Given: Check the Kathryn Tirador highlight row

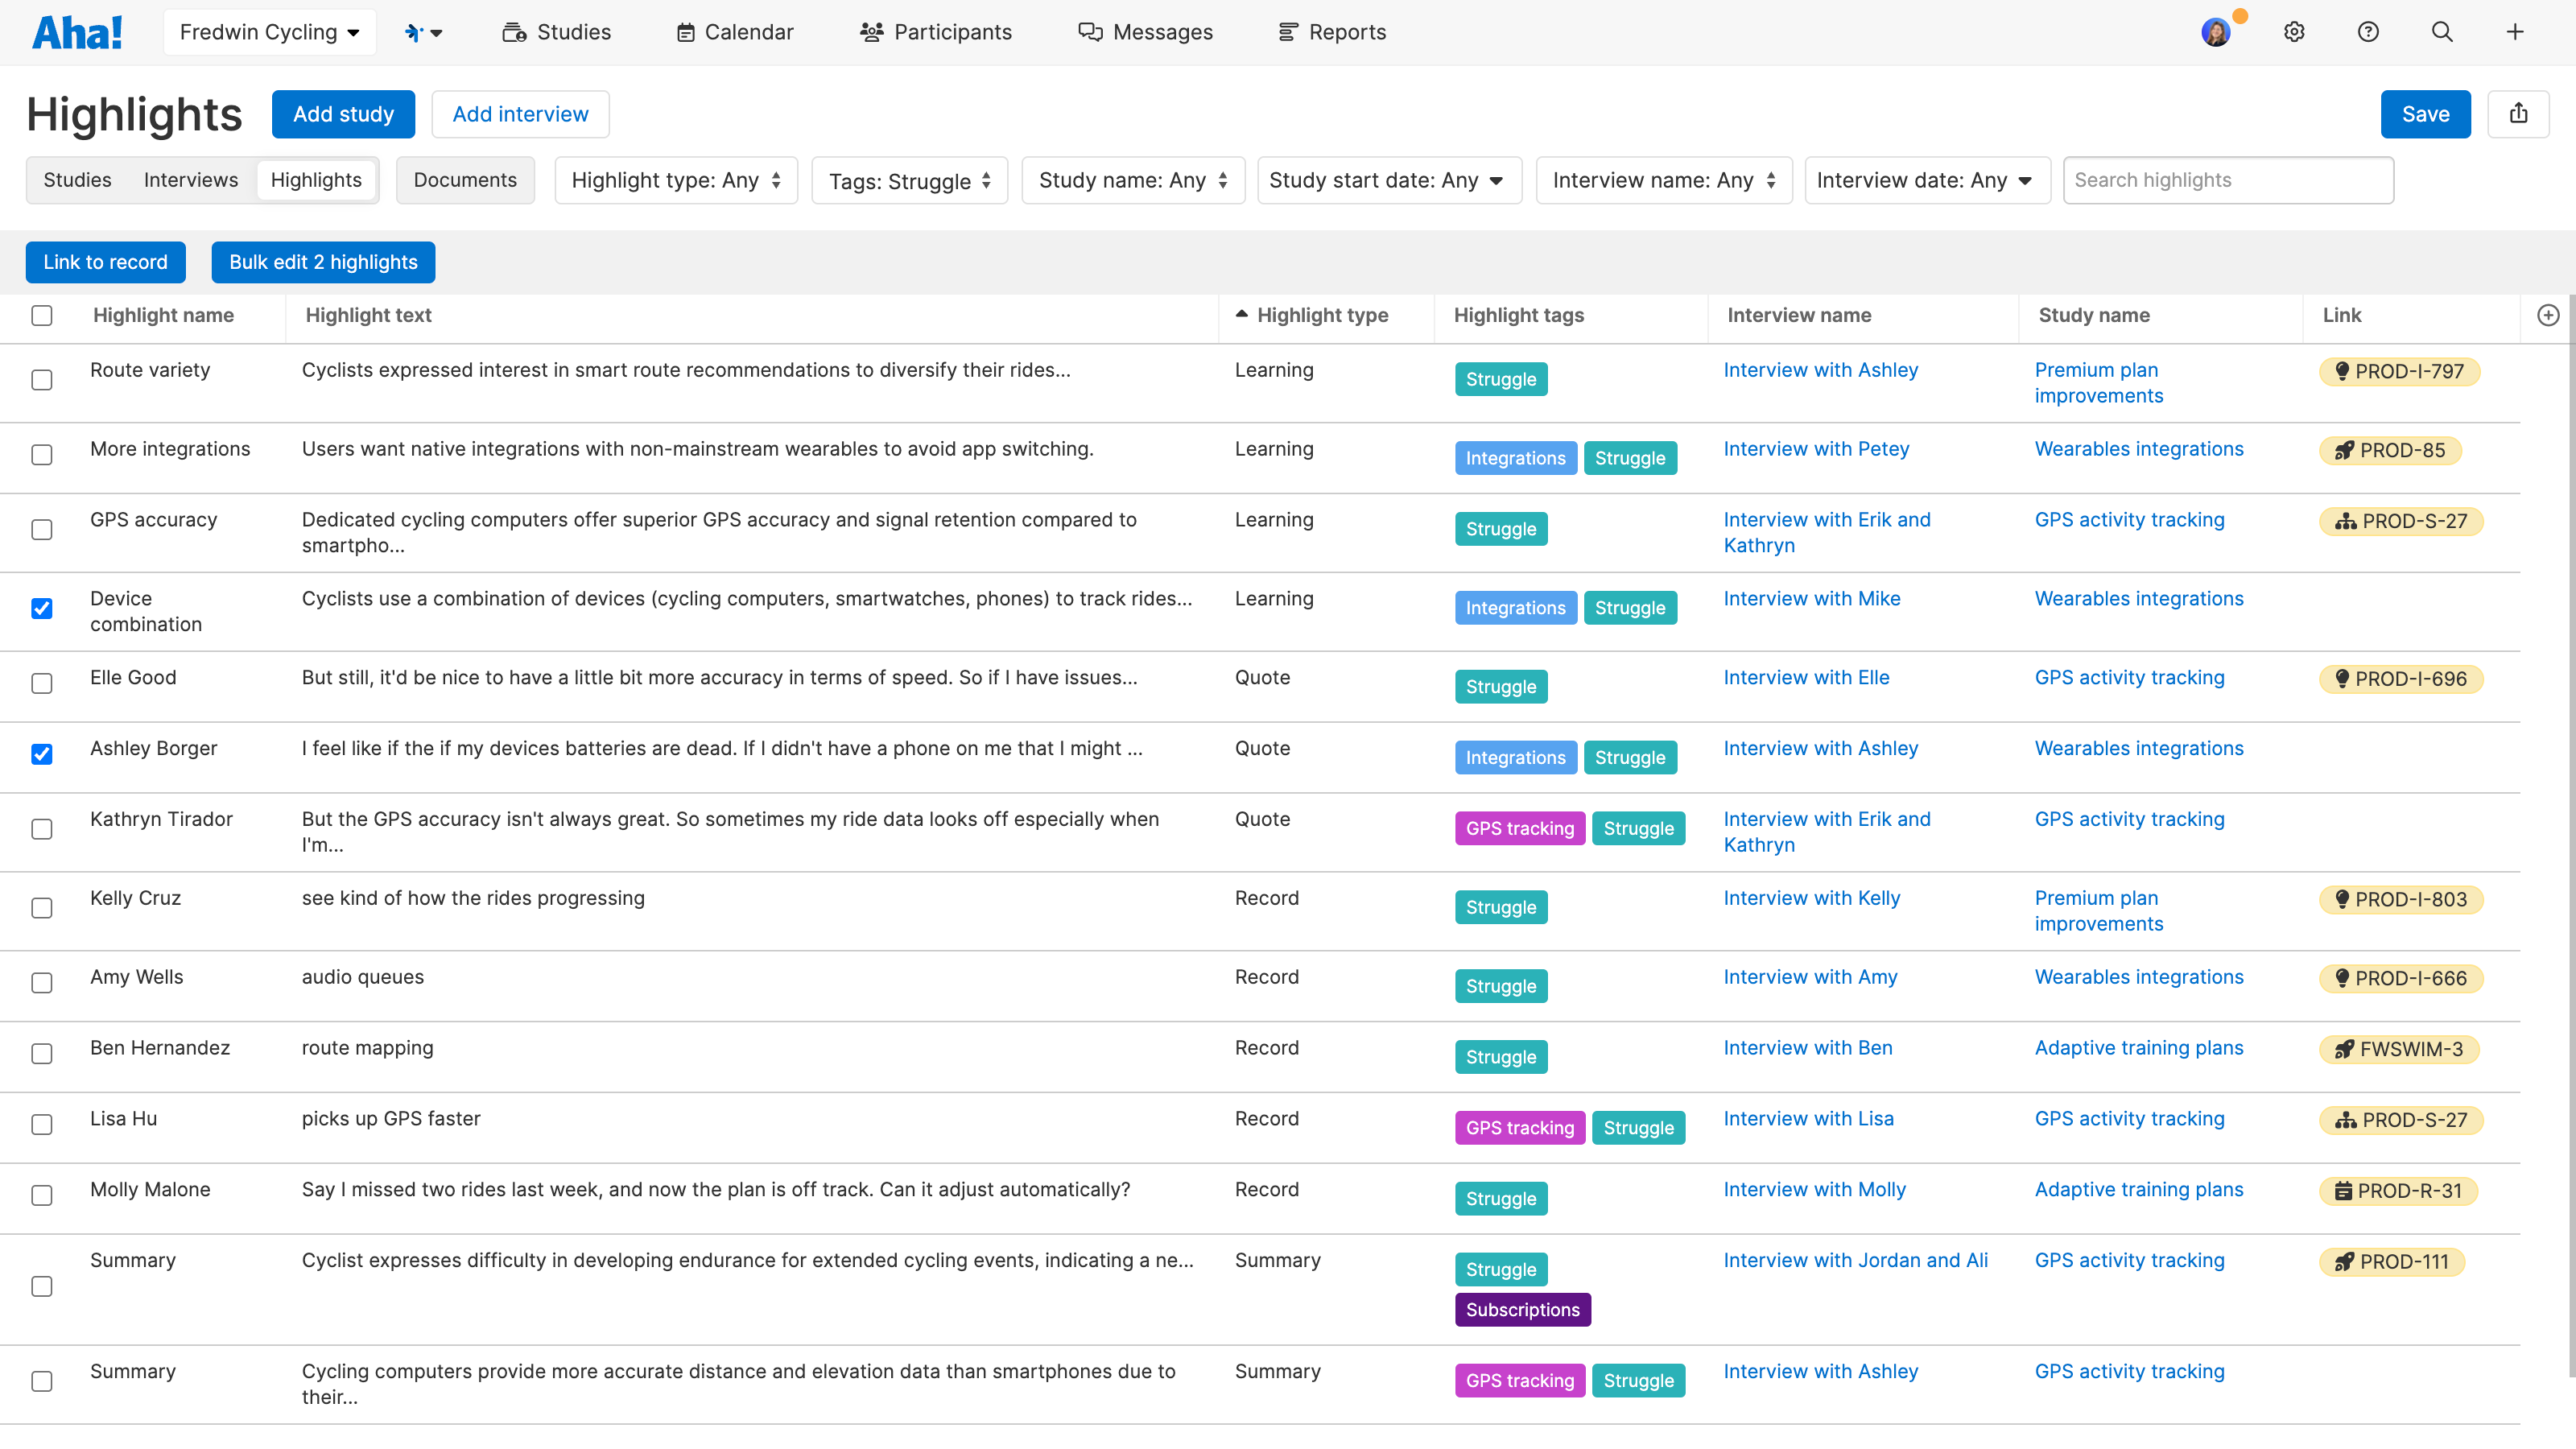Looking at the screenshot, I should [41, 829].
